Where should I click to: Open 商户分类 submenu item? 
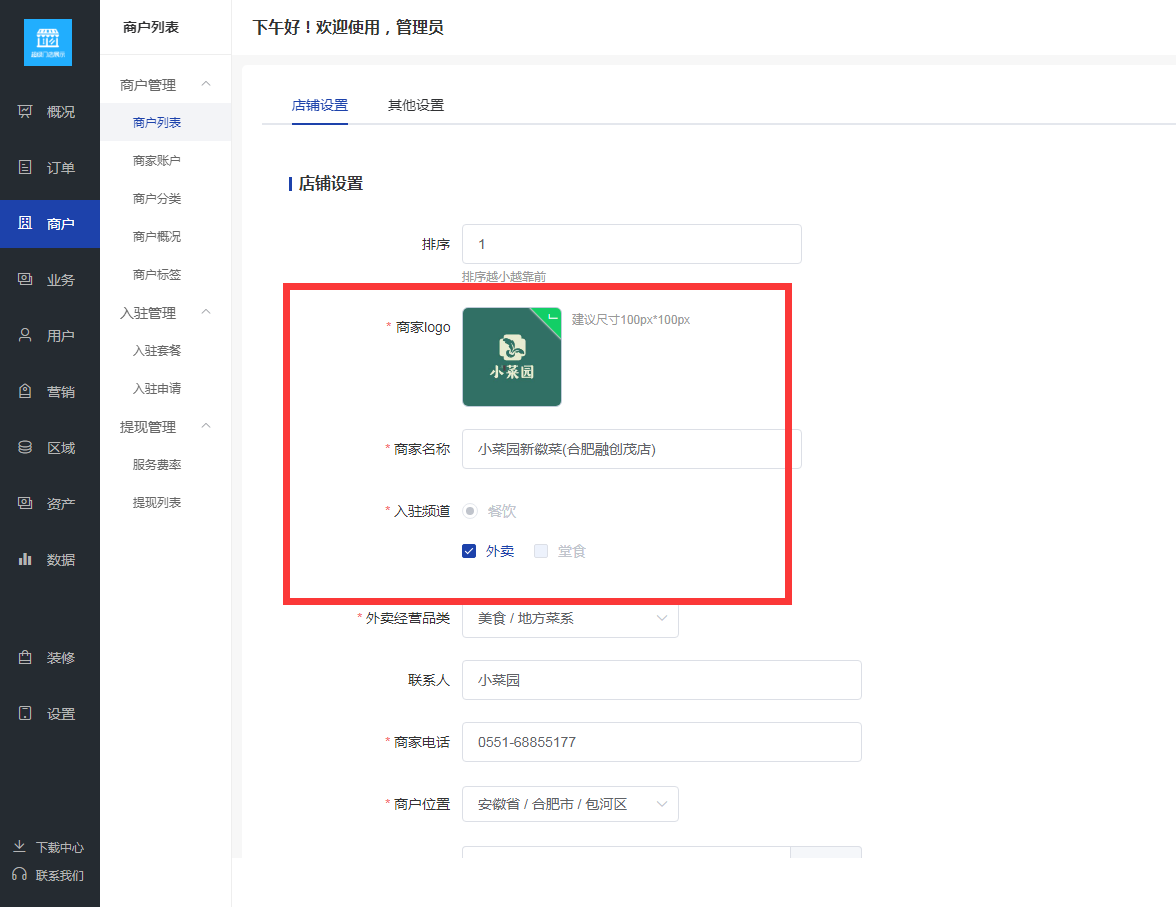point(157,198)
